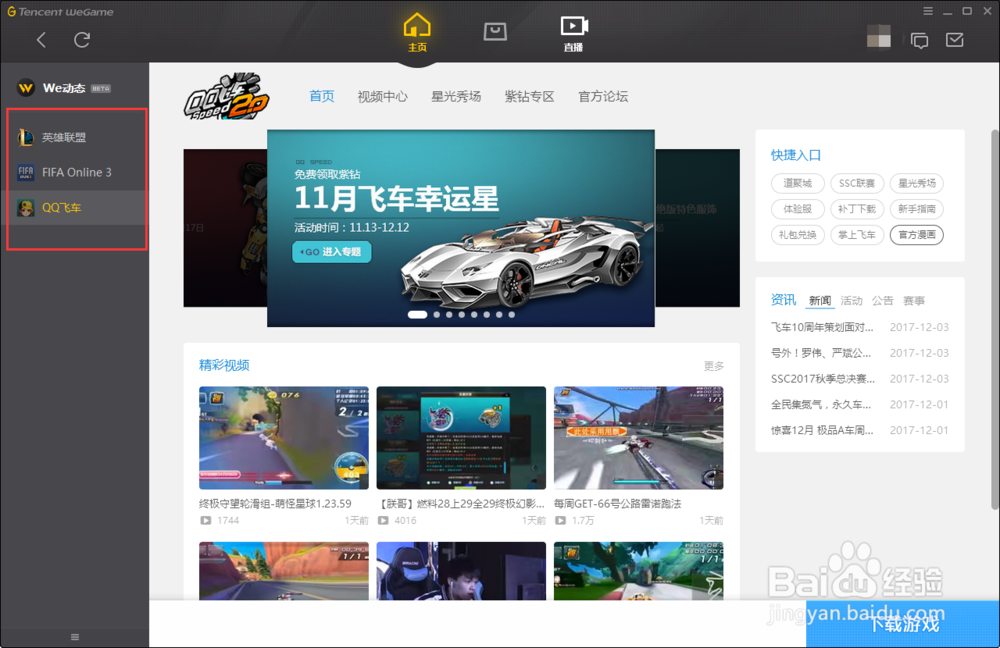The height and width of the screenshot is (648, 1000).
Task: Open news SSC2017秋季总决赛...
Action: [823, 379]
